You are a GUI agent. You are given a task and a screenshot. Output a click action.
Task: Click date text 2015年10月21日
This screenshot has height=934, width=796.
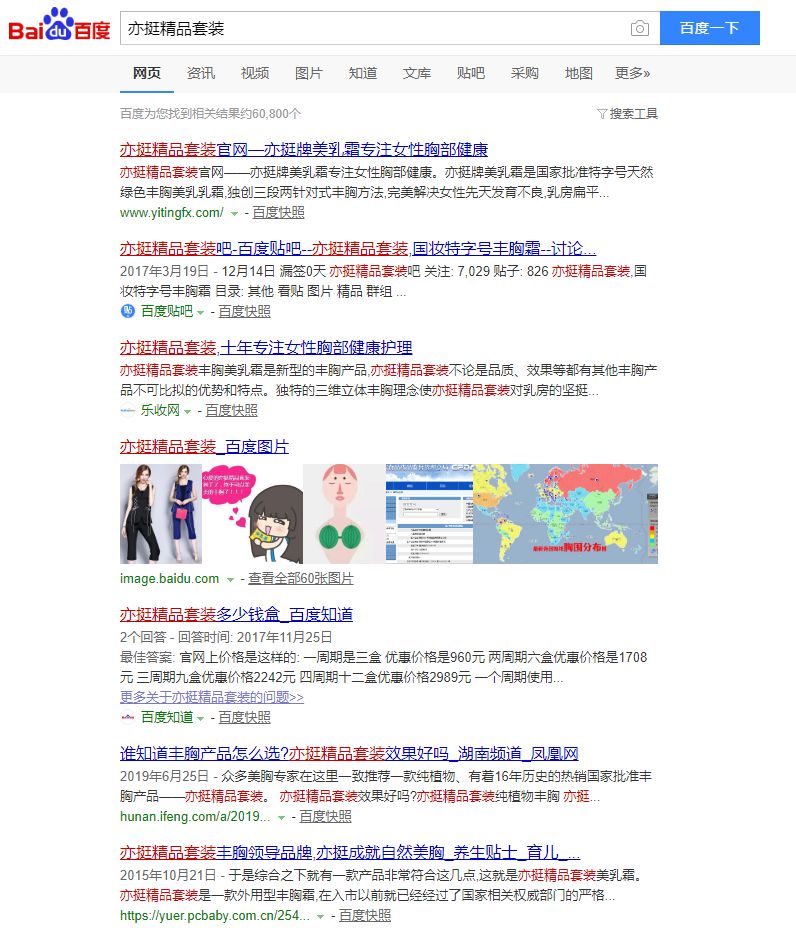tap(168, 875)
